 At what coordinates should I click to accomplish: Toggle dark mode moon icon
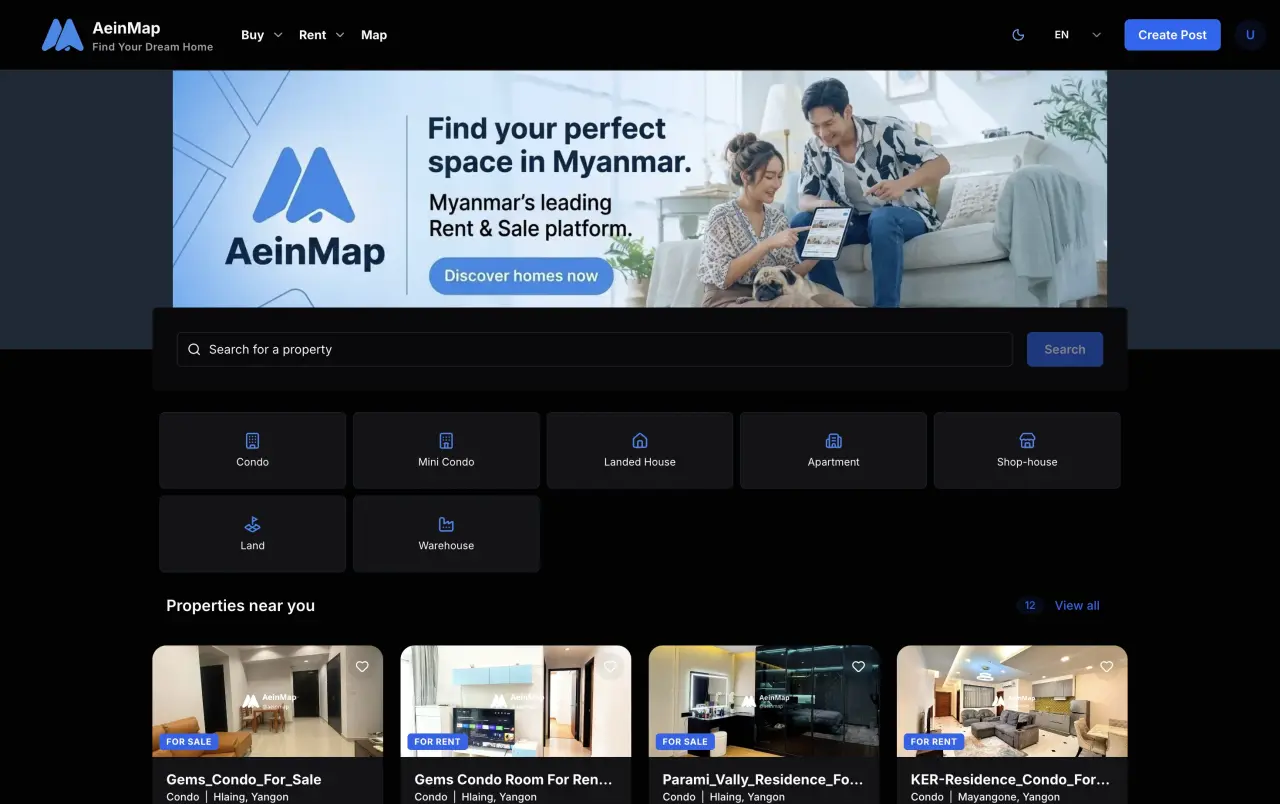[x=1018, y=35]
